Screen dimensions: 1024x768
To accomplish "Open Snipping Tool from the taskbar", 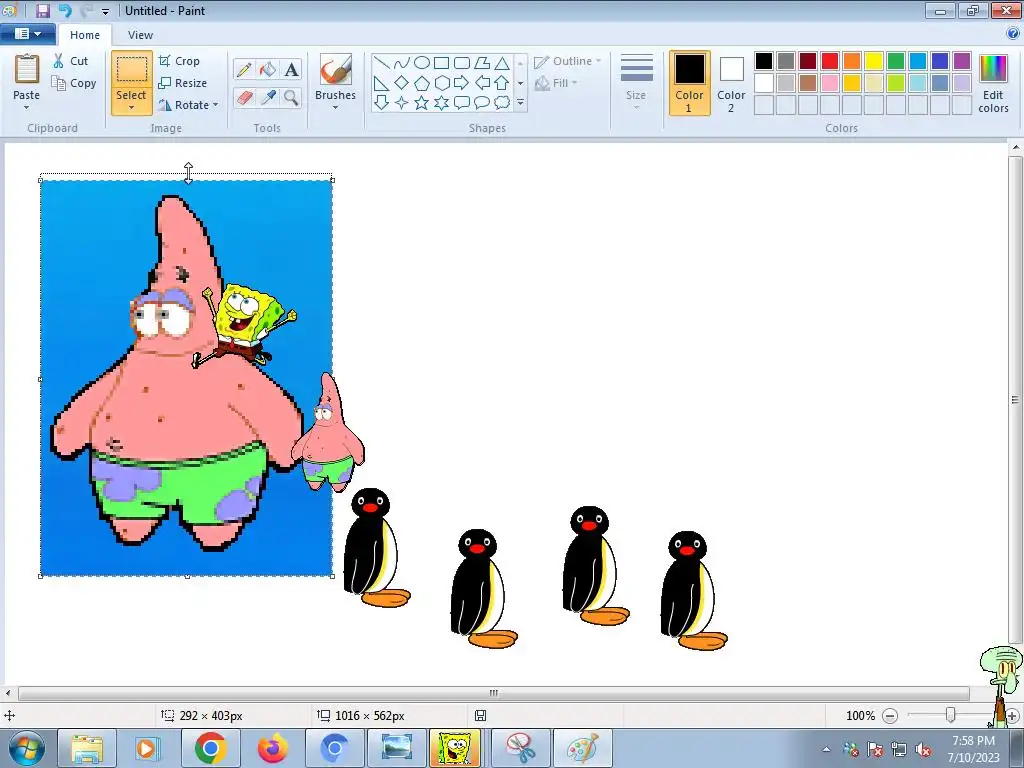I will [x=520, y=748].
